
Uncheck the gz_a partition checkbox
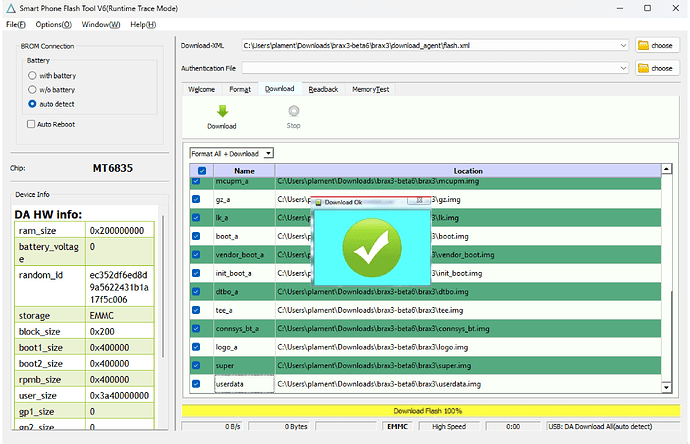coord(196,199)
